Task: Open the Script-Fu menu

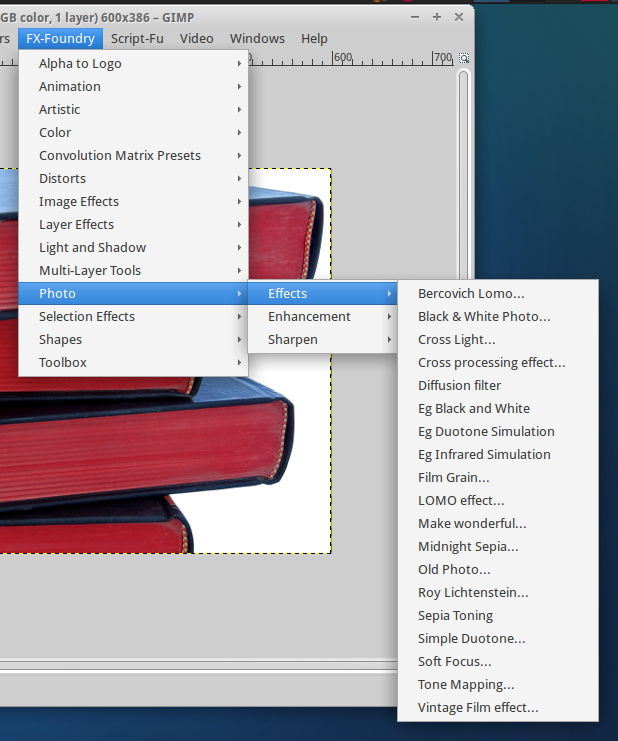Action: tap(137, 38)
